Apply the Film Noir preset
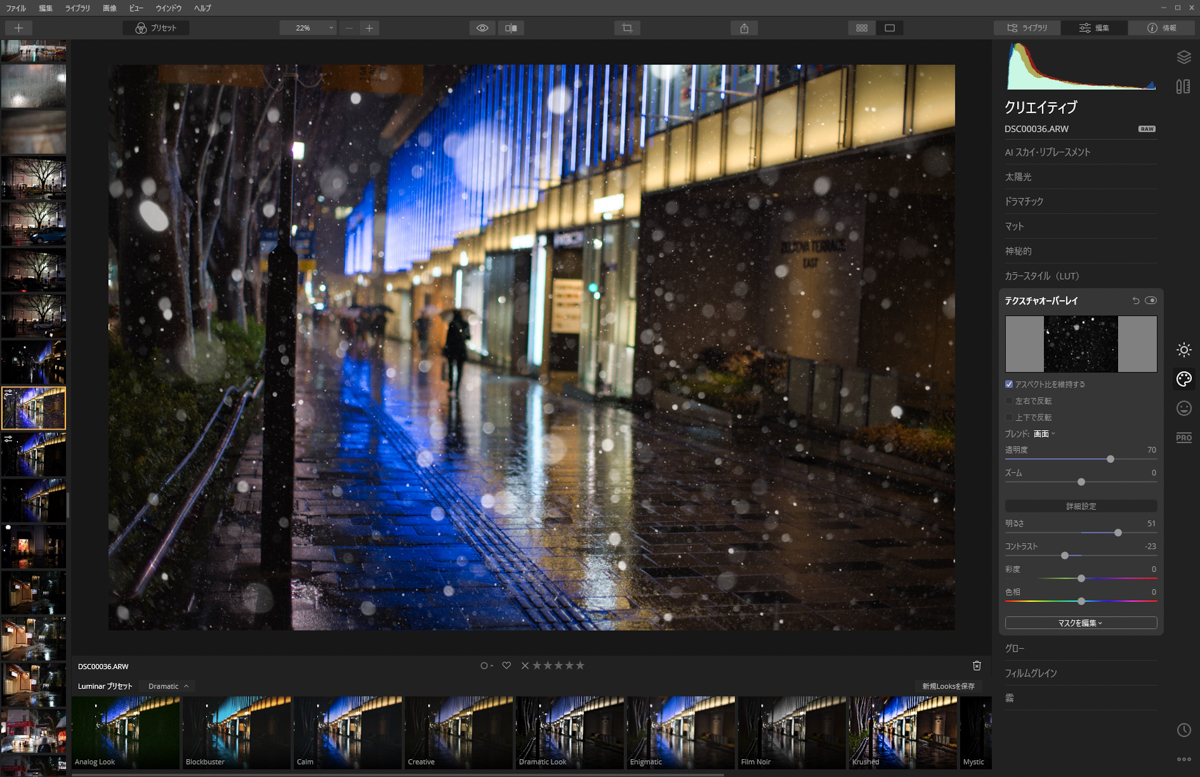 [791, 733]
